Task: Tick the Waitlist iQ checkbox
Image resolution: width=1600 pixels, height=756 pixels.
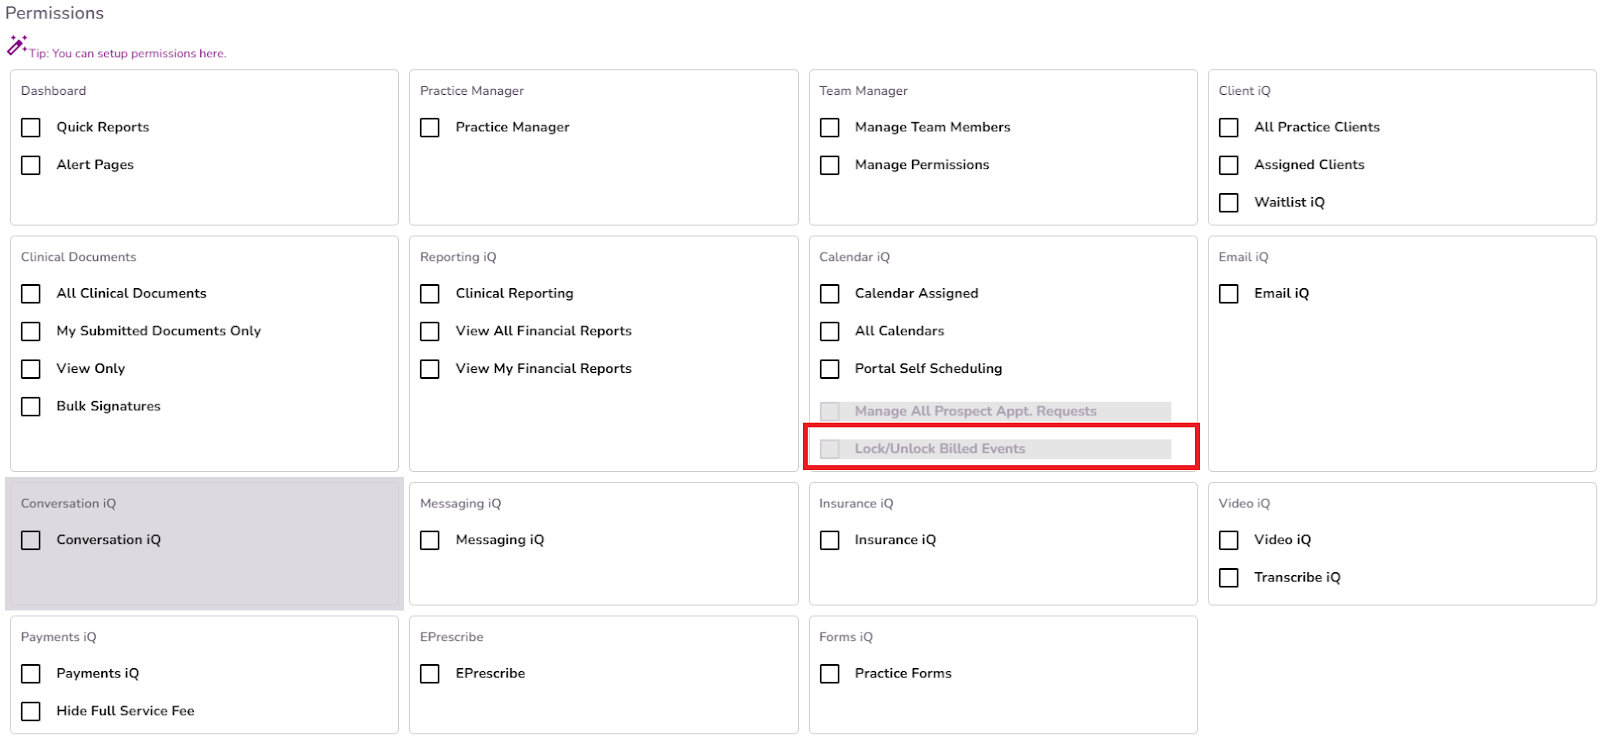Action: (x=1229, y=203)
